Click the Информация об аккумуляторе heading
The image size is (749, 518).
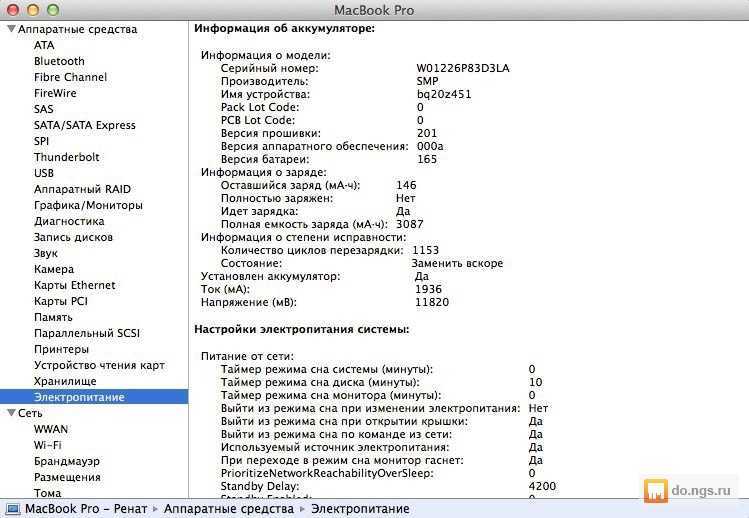pos(284,29)
